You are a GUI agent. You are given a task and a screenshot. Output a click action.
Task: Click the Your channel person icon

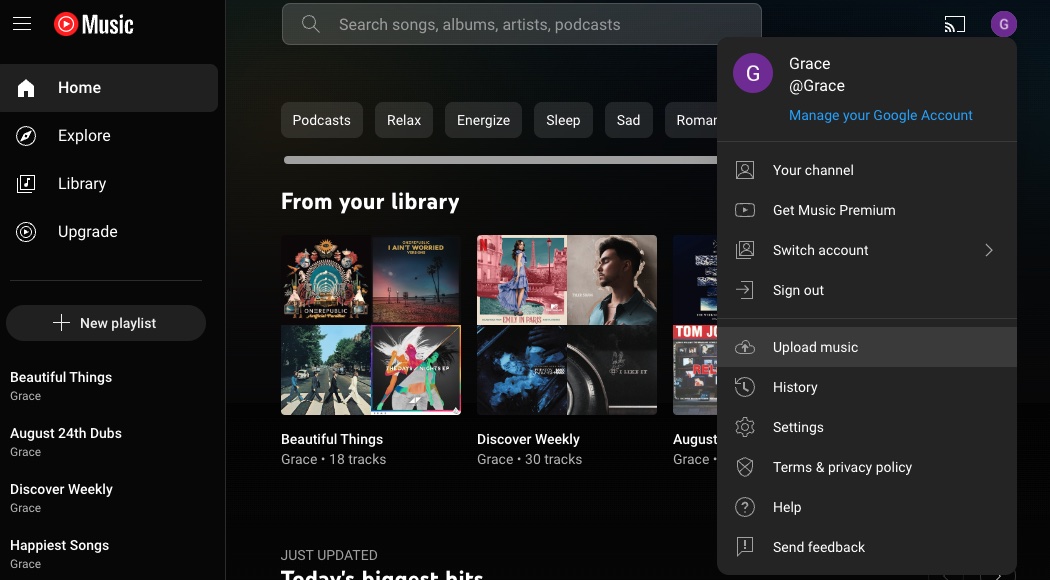tap(745, 170)
